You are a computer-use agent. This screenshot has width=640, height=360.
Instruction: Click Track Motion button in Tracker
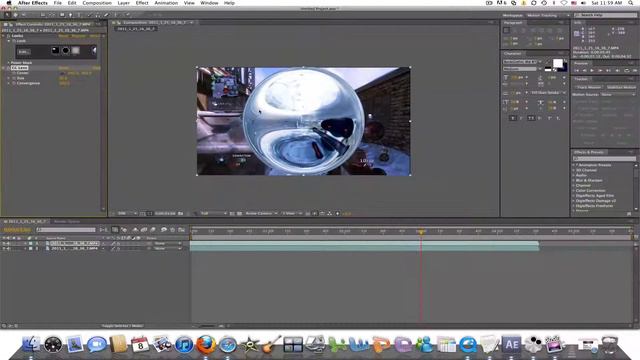click(x=589, y=87)
